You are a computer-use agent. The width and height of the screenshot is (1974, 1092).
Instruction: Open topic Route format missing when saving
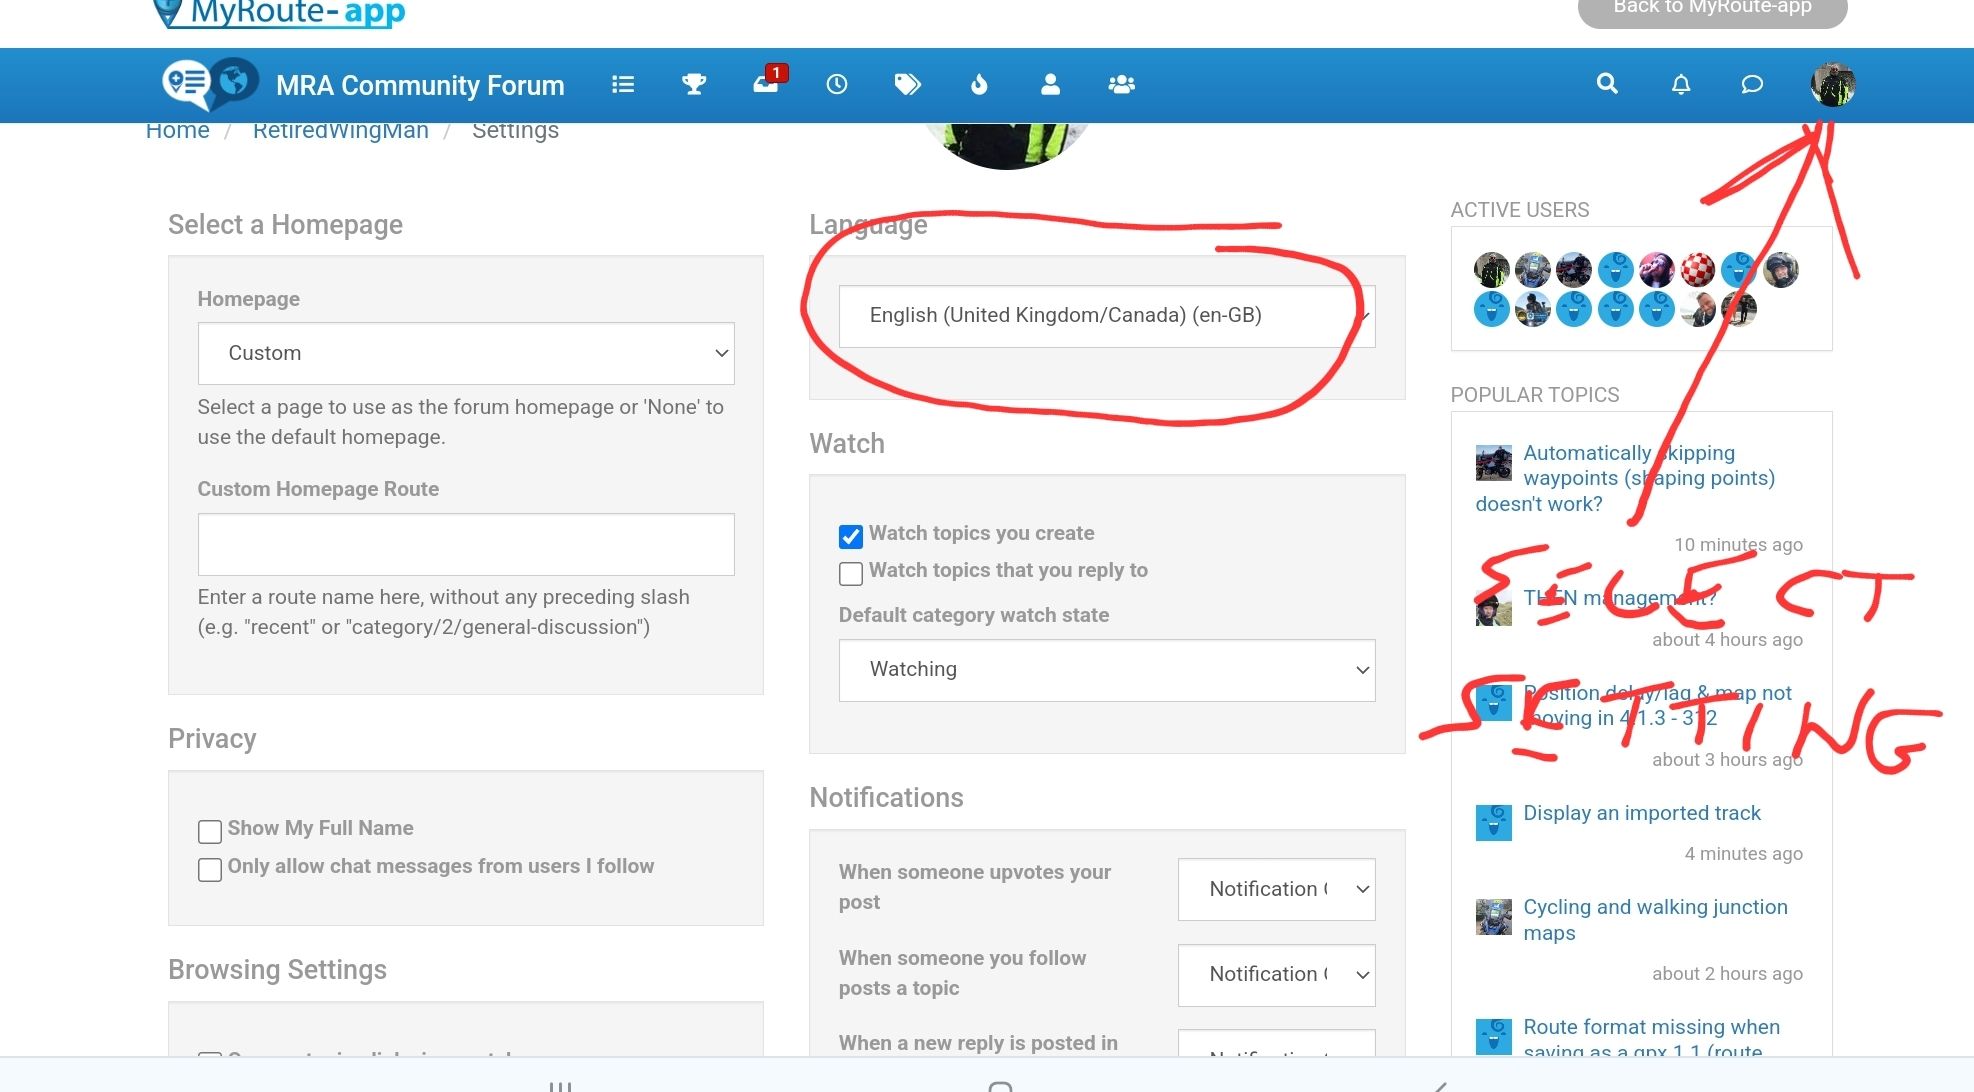1651,1036
